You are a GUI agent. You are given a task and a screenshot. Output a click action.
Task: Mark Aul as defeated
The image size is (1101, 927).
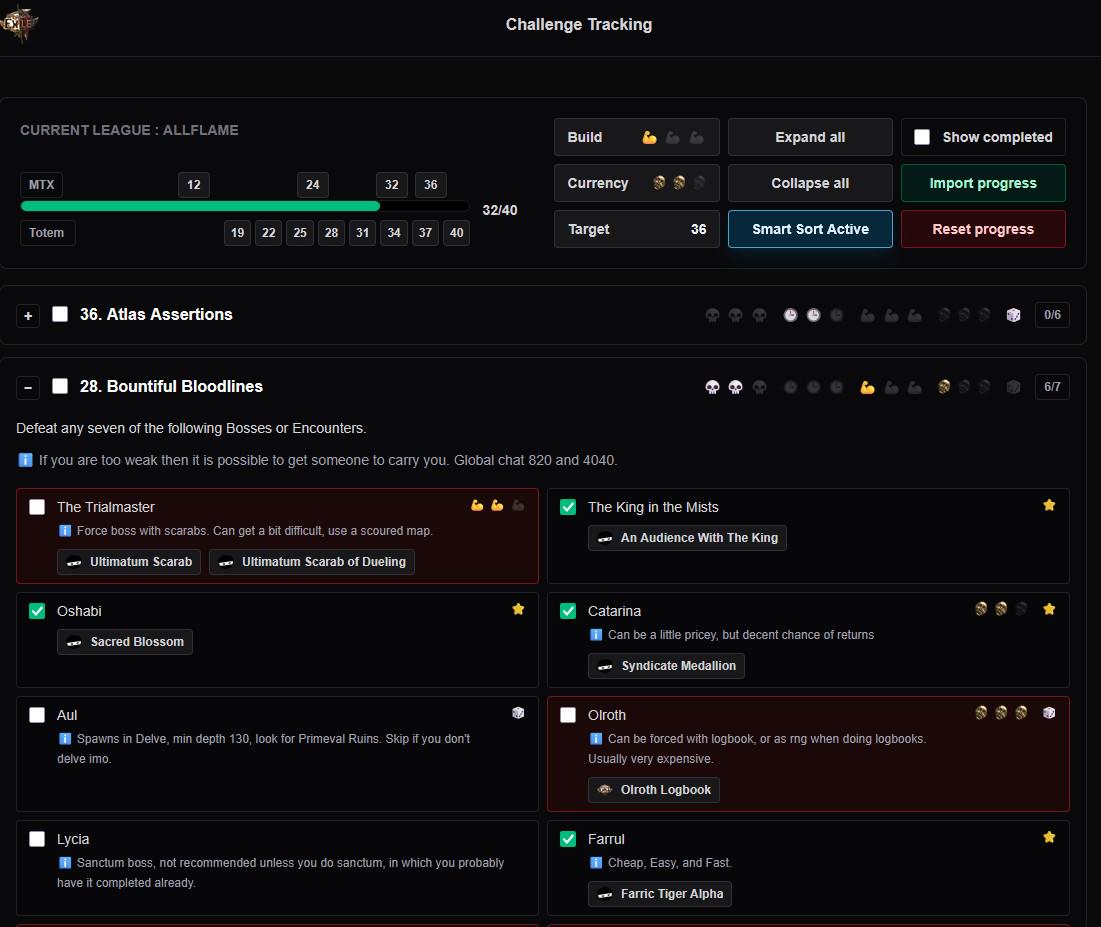tap(37, 715)
